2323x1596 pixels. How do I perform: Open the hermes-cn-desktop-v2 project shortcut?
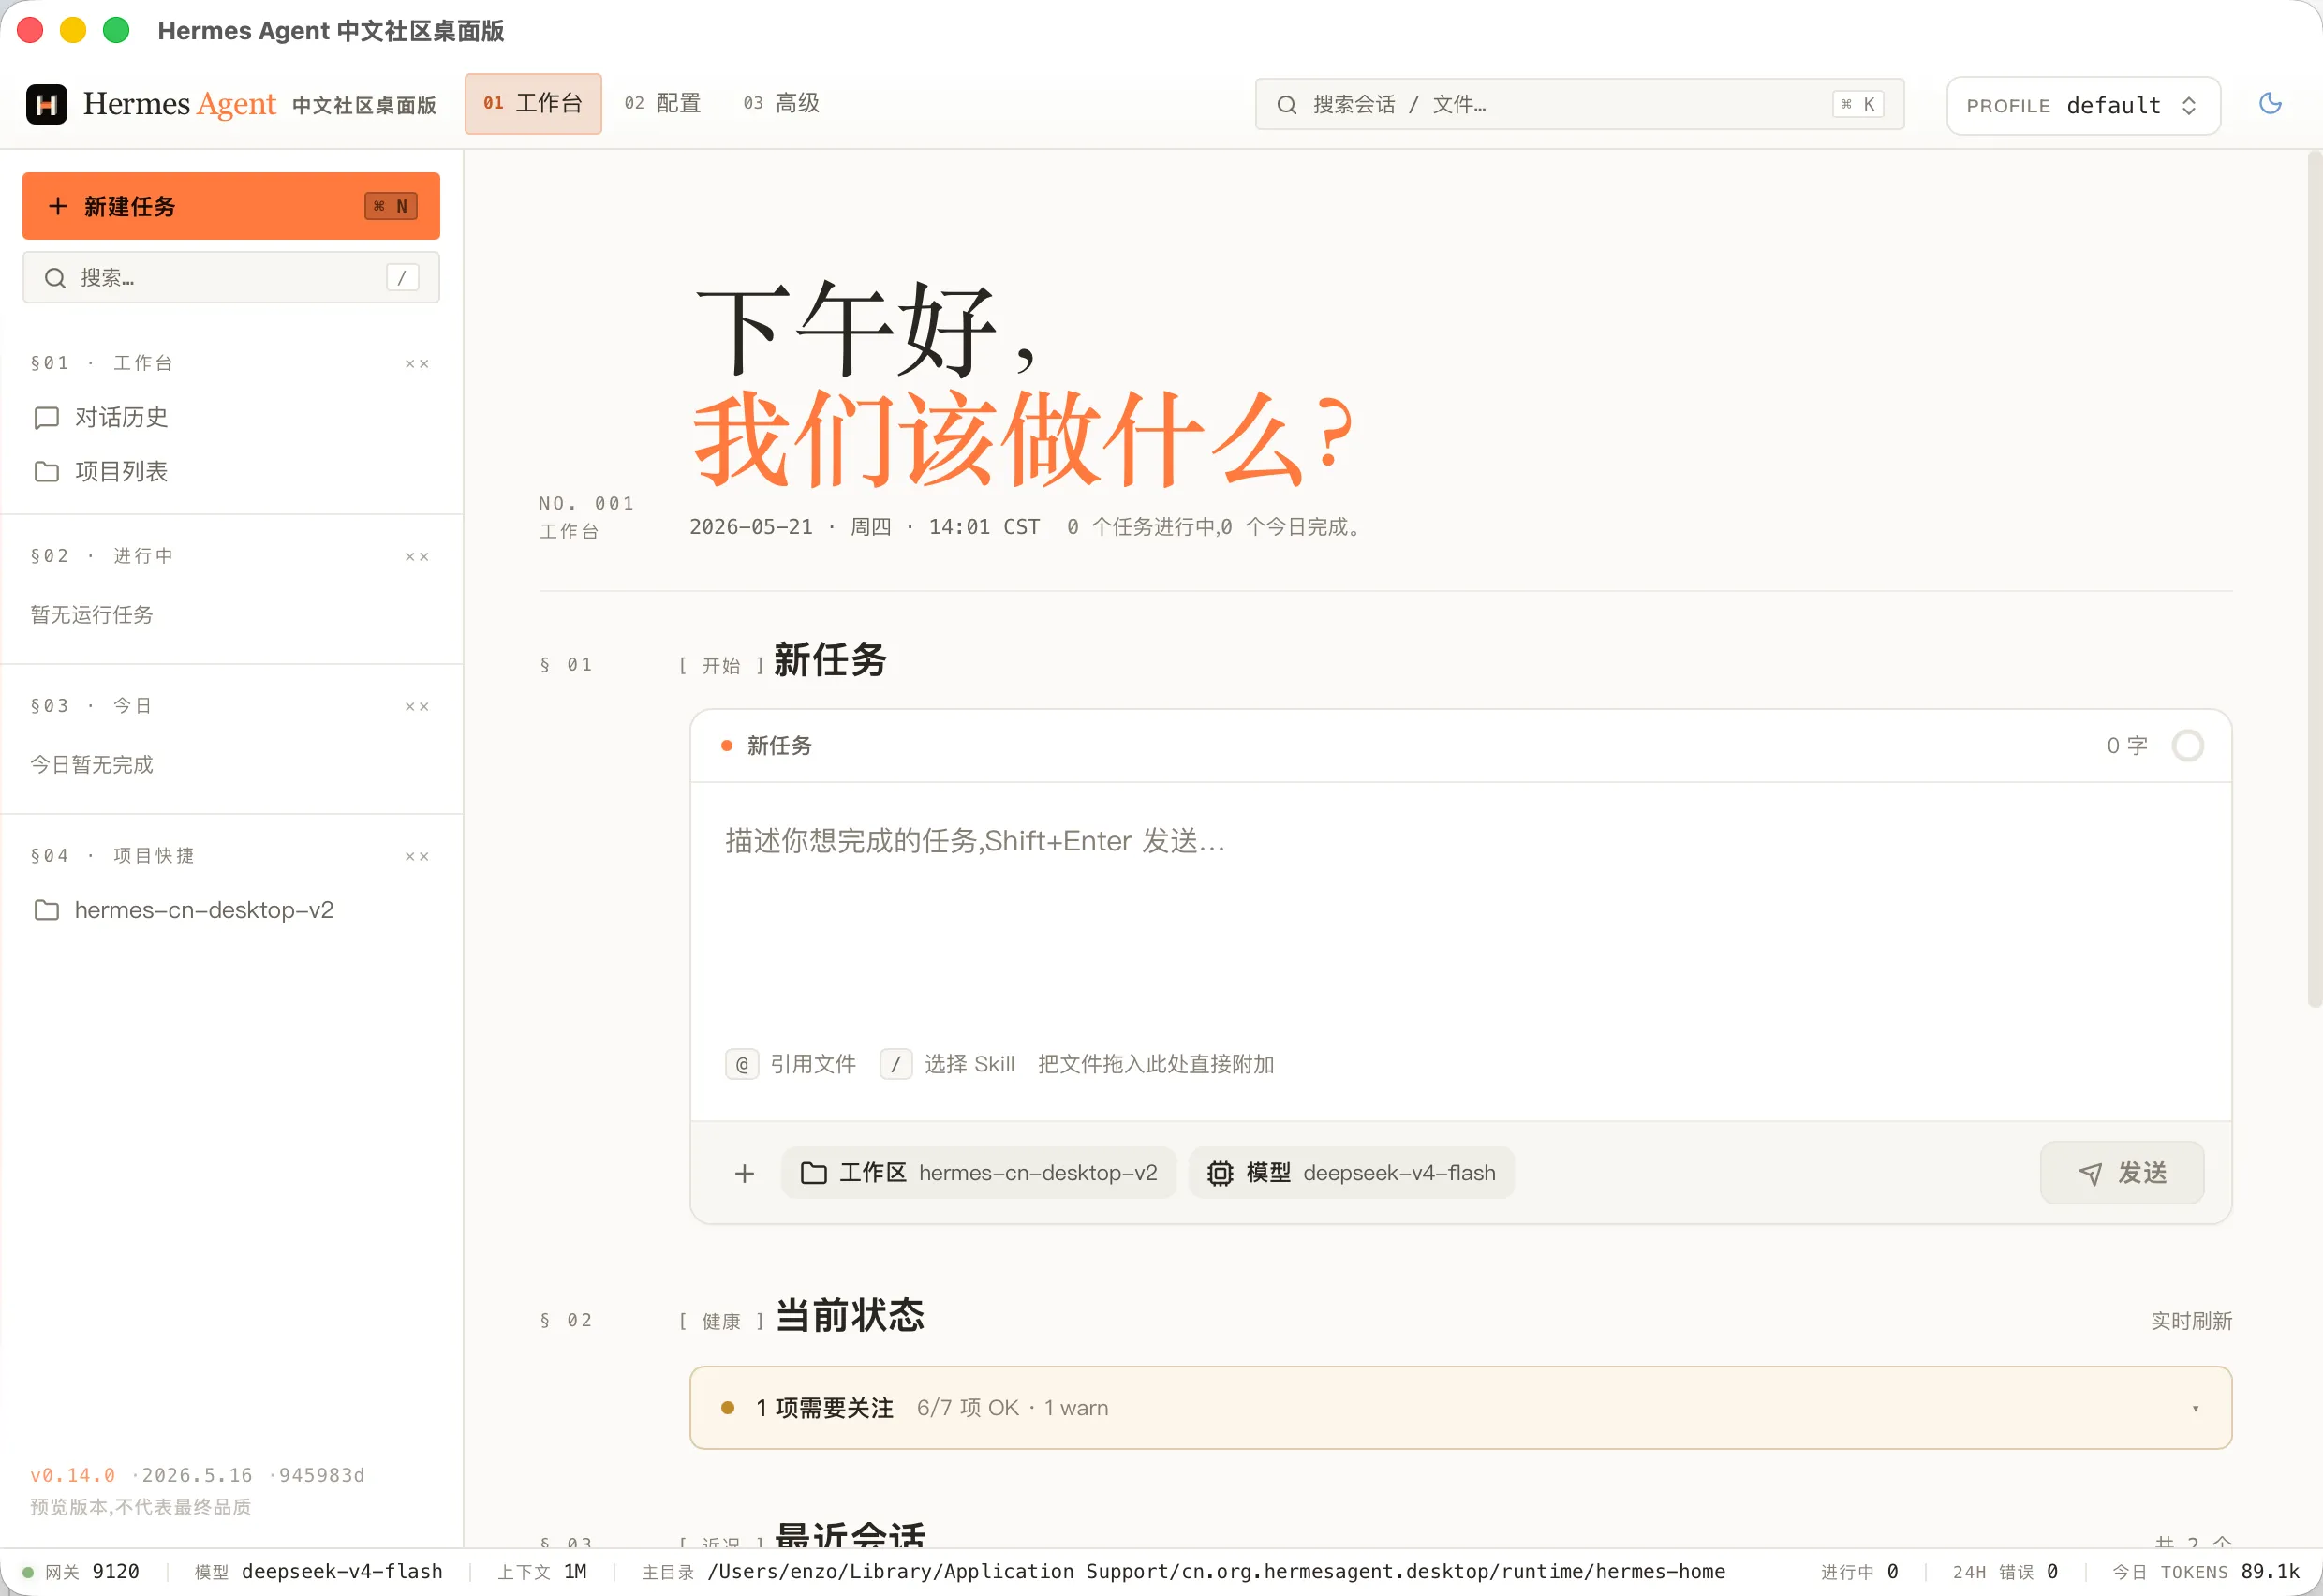pyautogui.click(x=231, y=910)
